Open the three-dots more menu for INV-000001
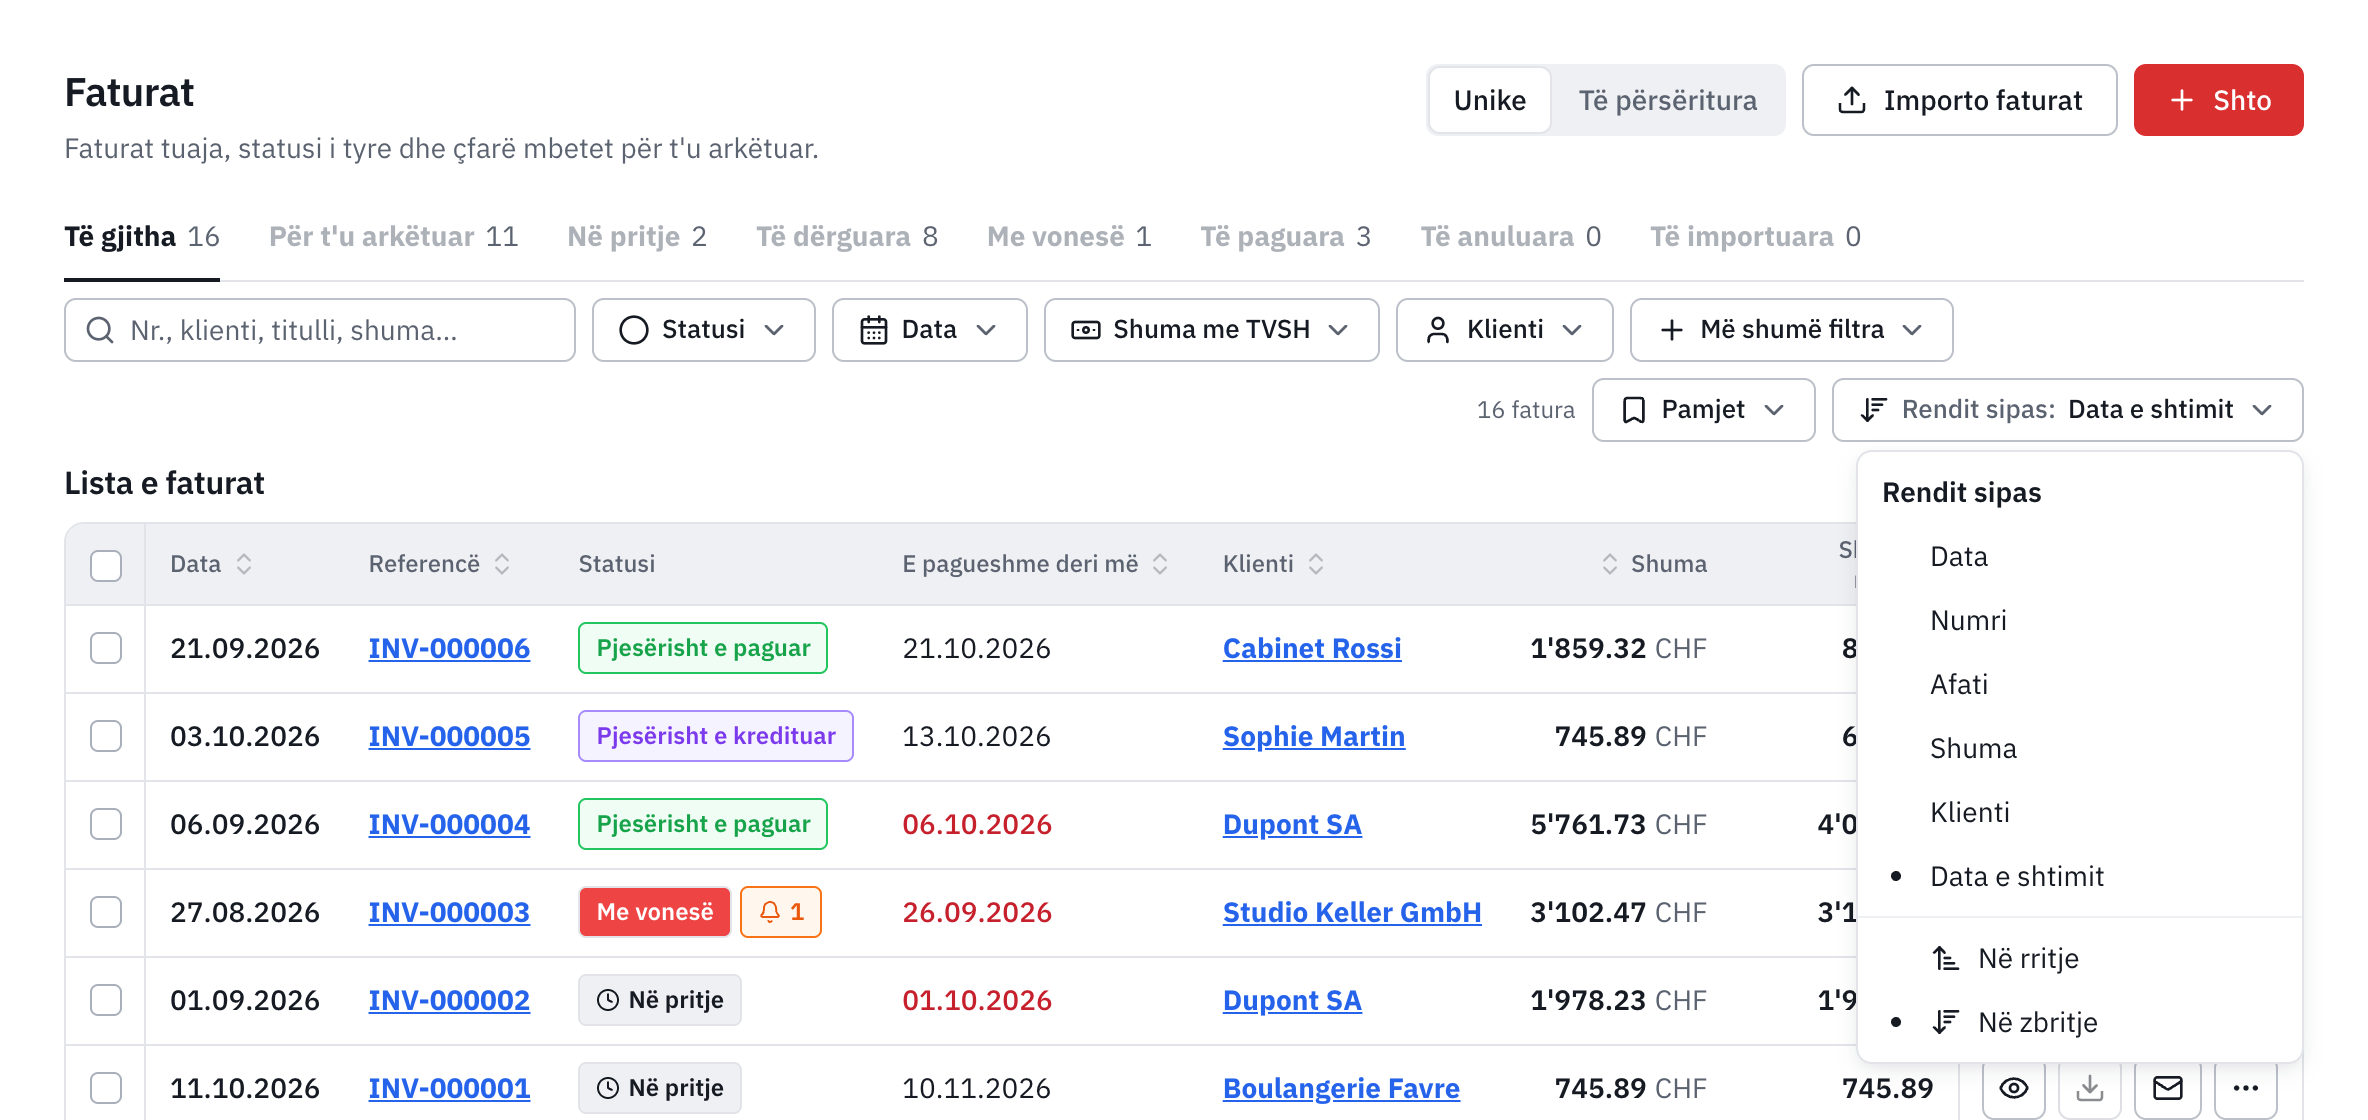This screenshot has height=1120, width=2368. pyautogui.click(x=2246, y=1088)
